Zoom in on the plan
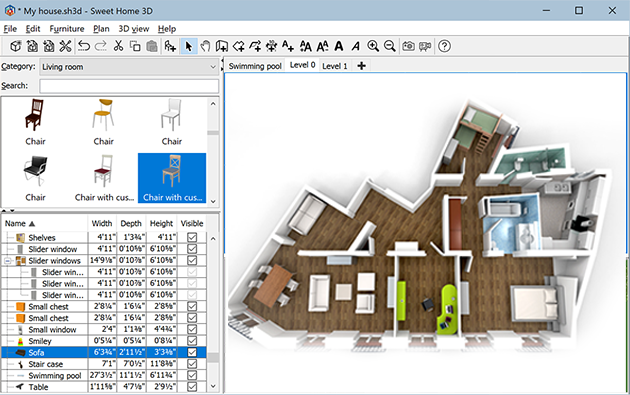The image size is (630, 395). pyautogui.click(x=373, y=46)
